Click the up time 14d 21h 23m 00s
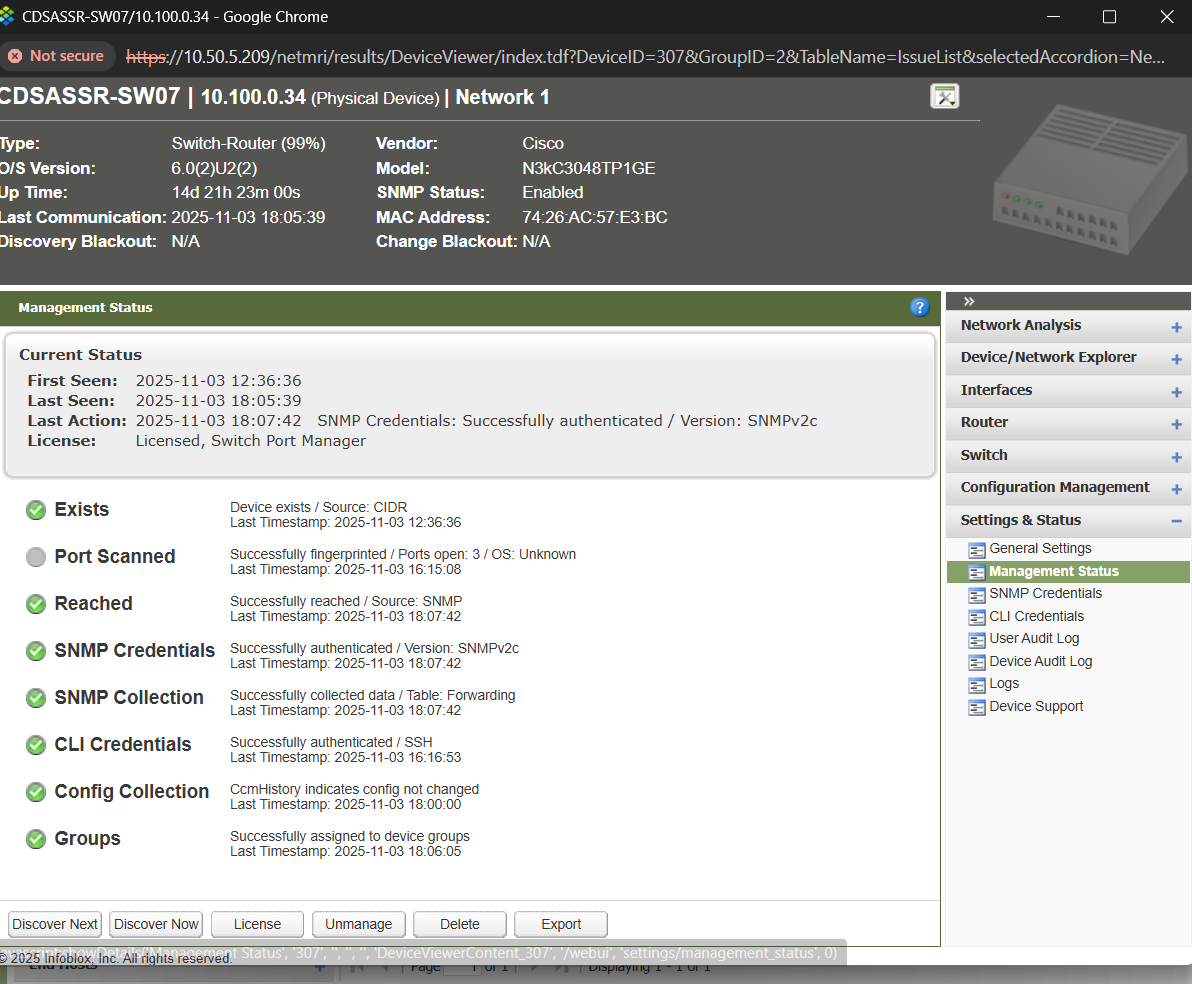This screenshot has width=1192, height=984. pyautogui.click(x=236, y=193)
